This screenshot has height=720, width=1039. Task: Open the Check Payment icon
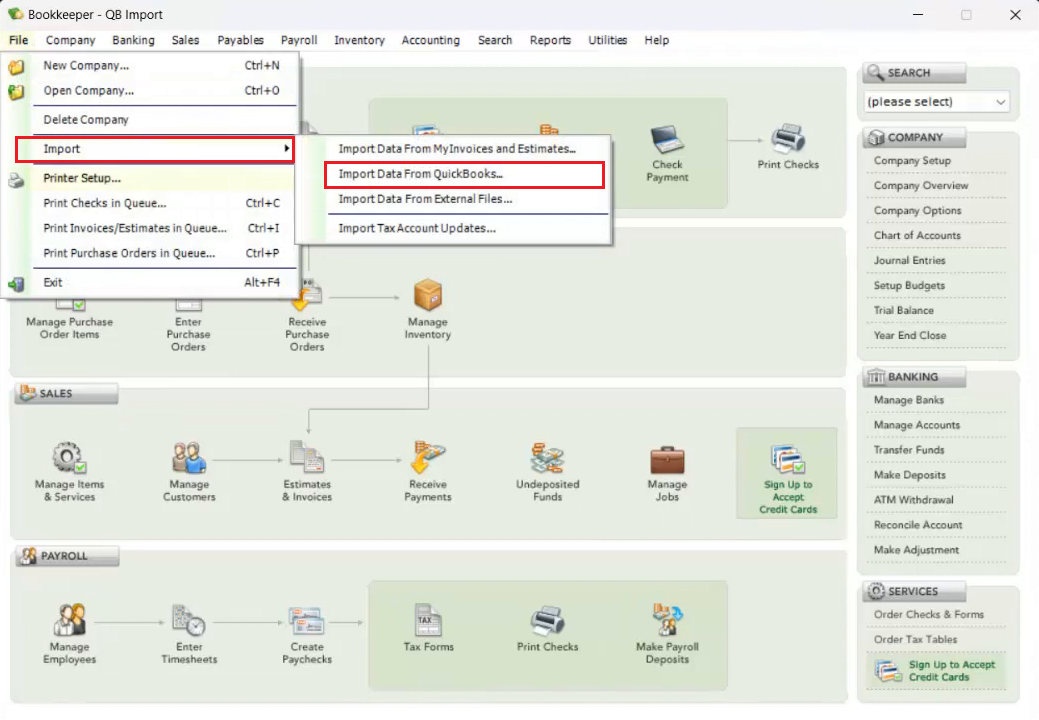pyautogui.click(x=667, y=139)
